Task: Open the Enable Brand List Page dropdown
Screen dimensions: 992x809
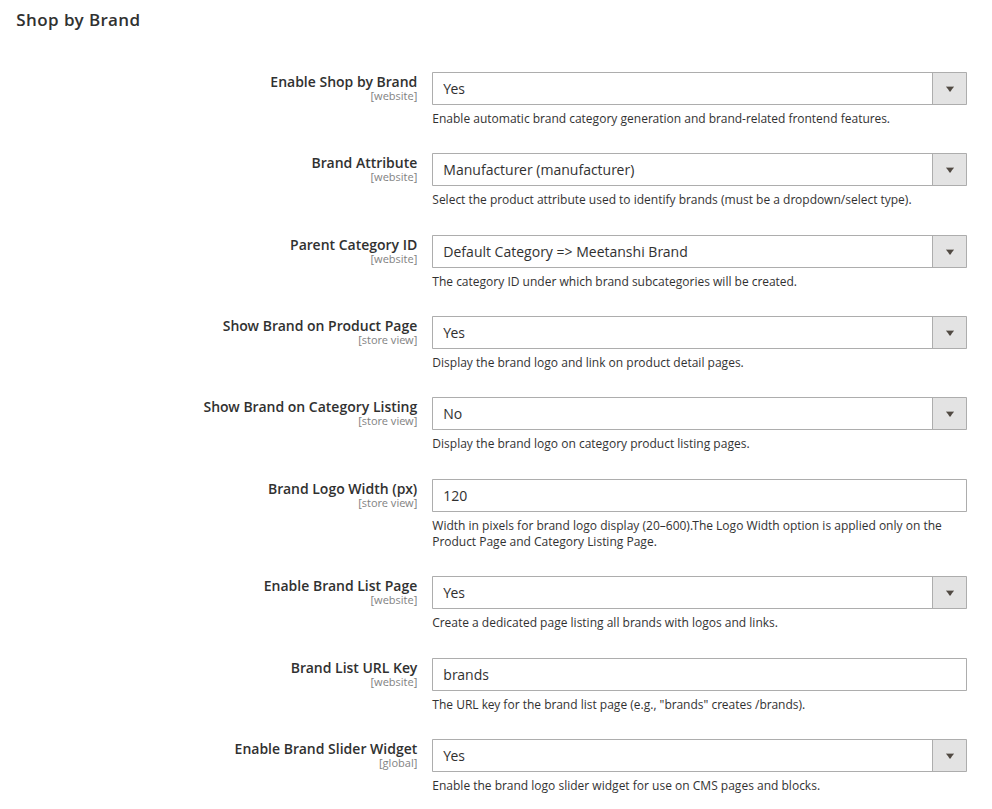Action: point(699,593)
